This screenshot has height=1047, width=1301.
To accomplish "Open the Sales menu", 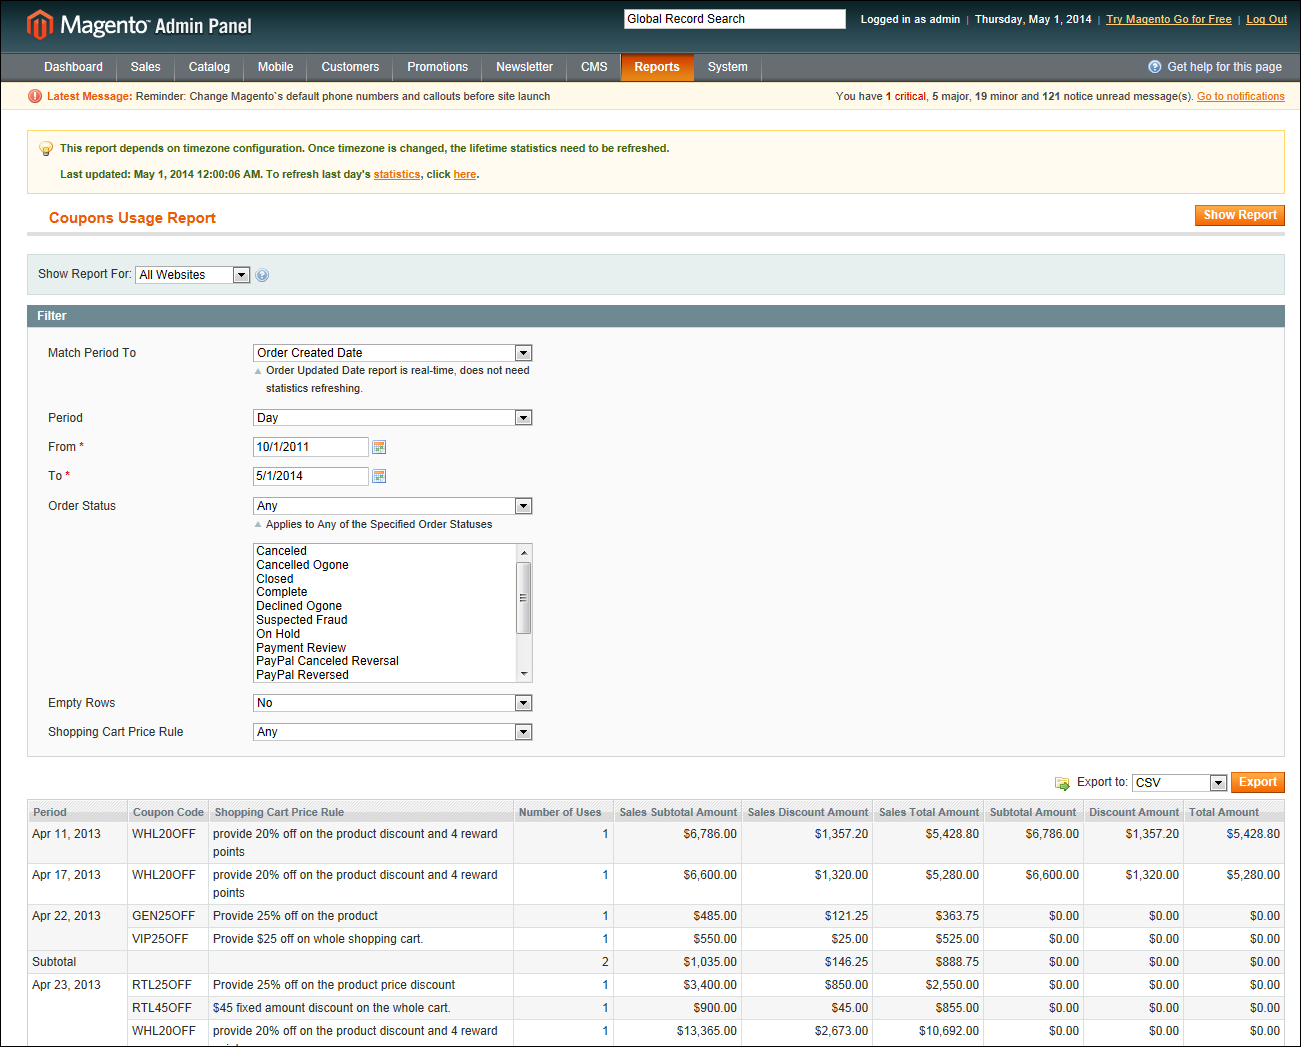I will [x=145, y=67].
